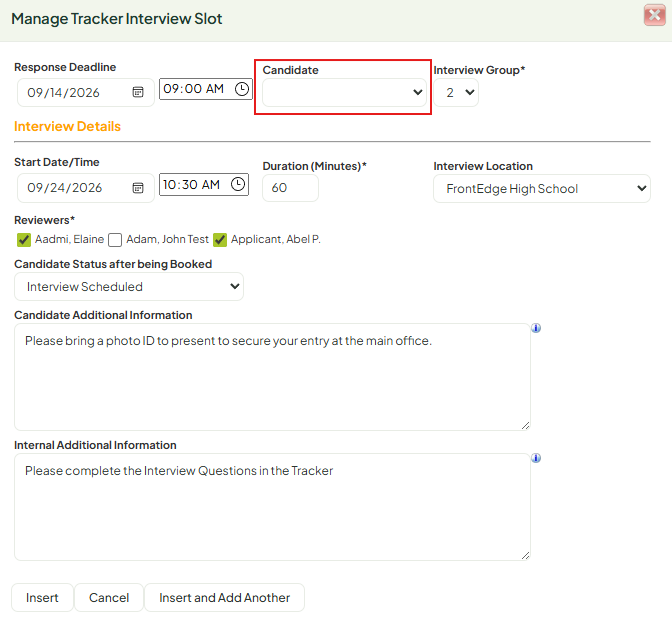
Task: Click info icon beside Candidate Additional Information
Action: (536, 328)
